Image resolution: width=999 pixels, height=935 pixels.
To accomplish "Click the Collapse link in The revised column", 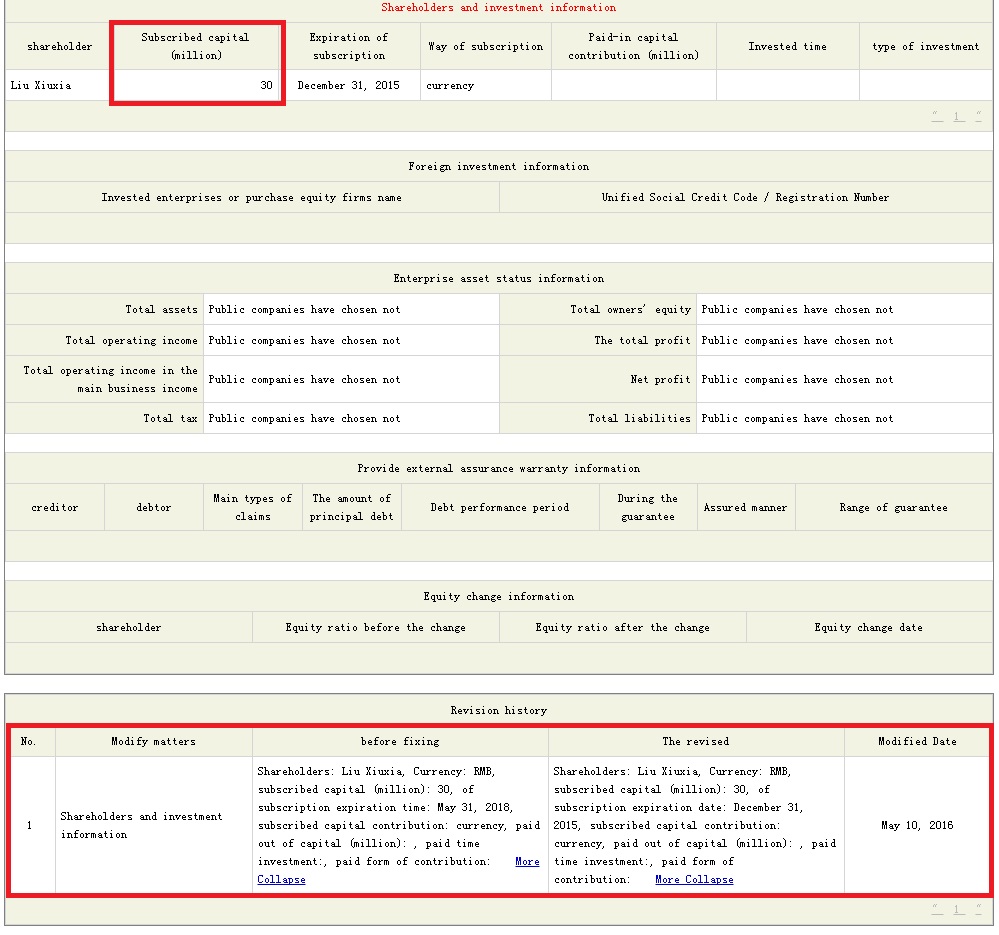I will pyautogui.click(x=709, y=879).
